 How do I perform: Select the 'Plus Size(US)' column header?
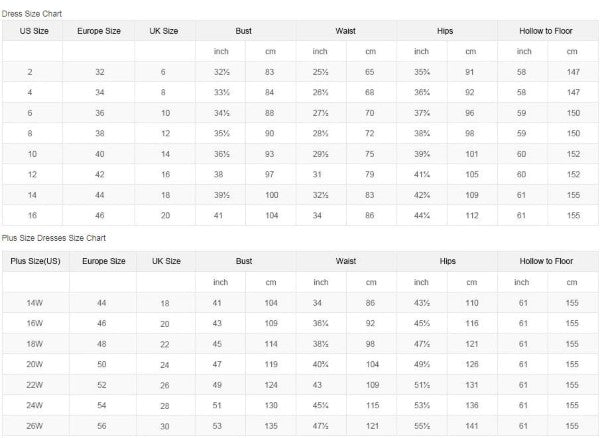click(31, 260)
